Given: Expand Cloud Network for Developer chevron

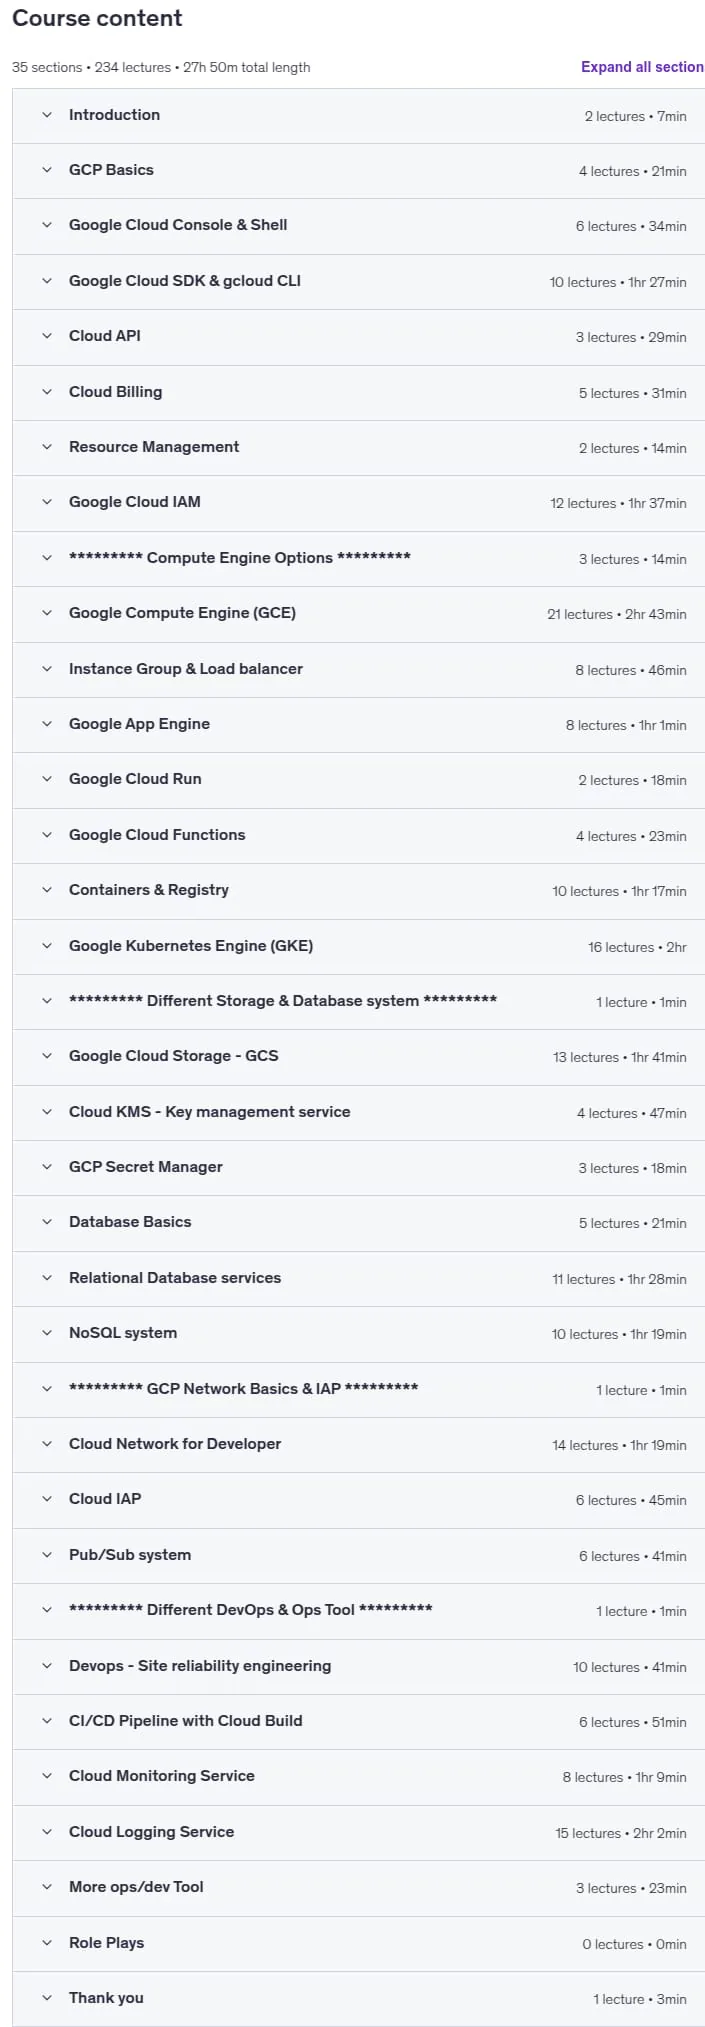Looking at the screenshot, I should pyautogui.click(x=47, y=1444).
